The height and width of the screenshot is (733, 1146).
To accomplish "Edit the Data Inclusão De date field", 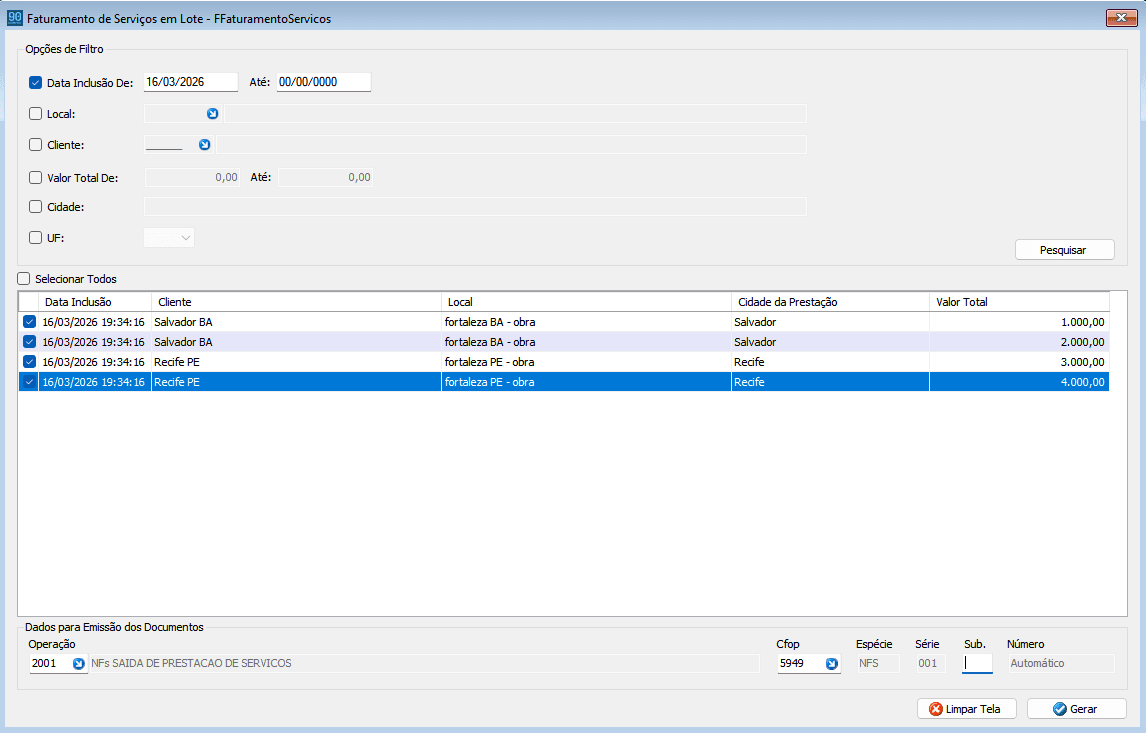I will (x=191, y=82).
